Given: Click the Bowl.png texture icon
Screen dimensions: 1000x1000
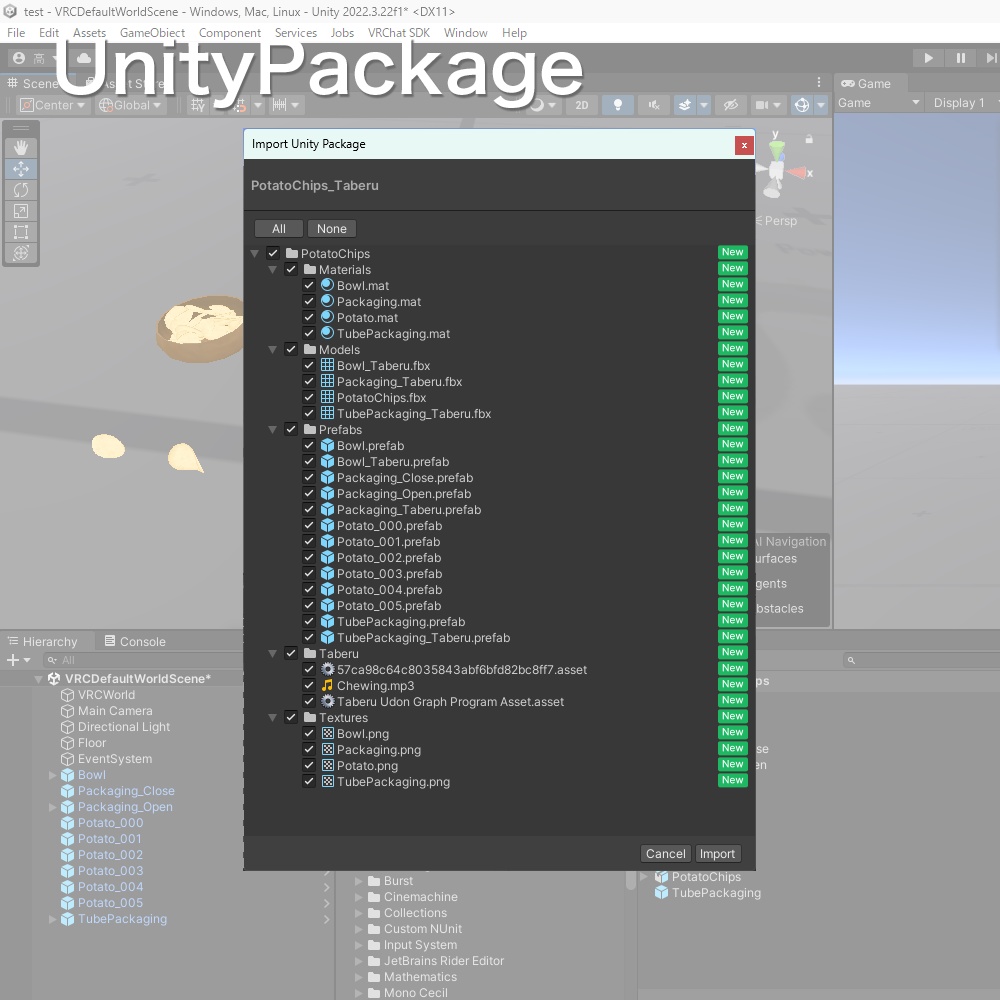Looking at the screenshot, I should point(327,733).
